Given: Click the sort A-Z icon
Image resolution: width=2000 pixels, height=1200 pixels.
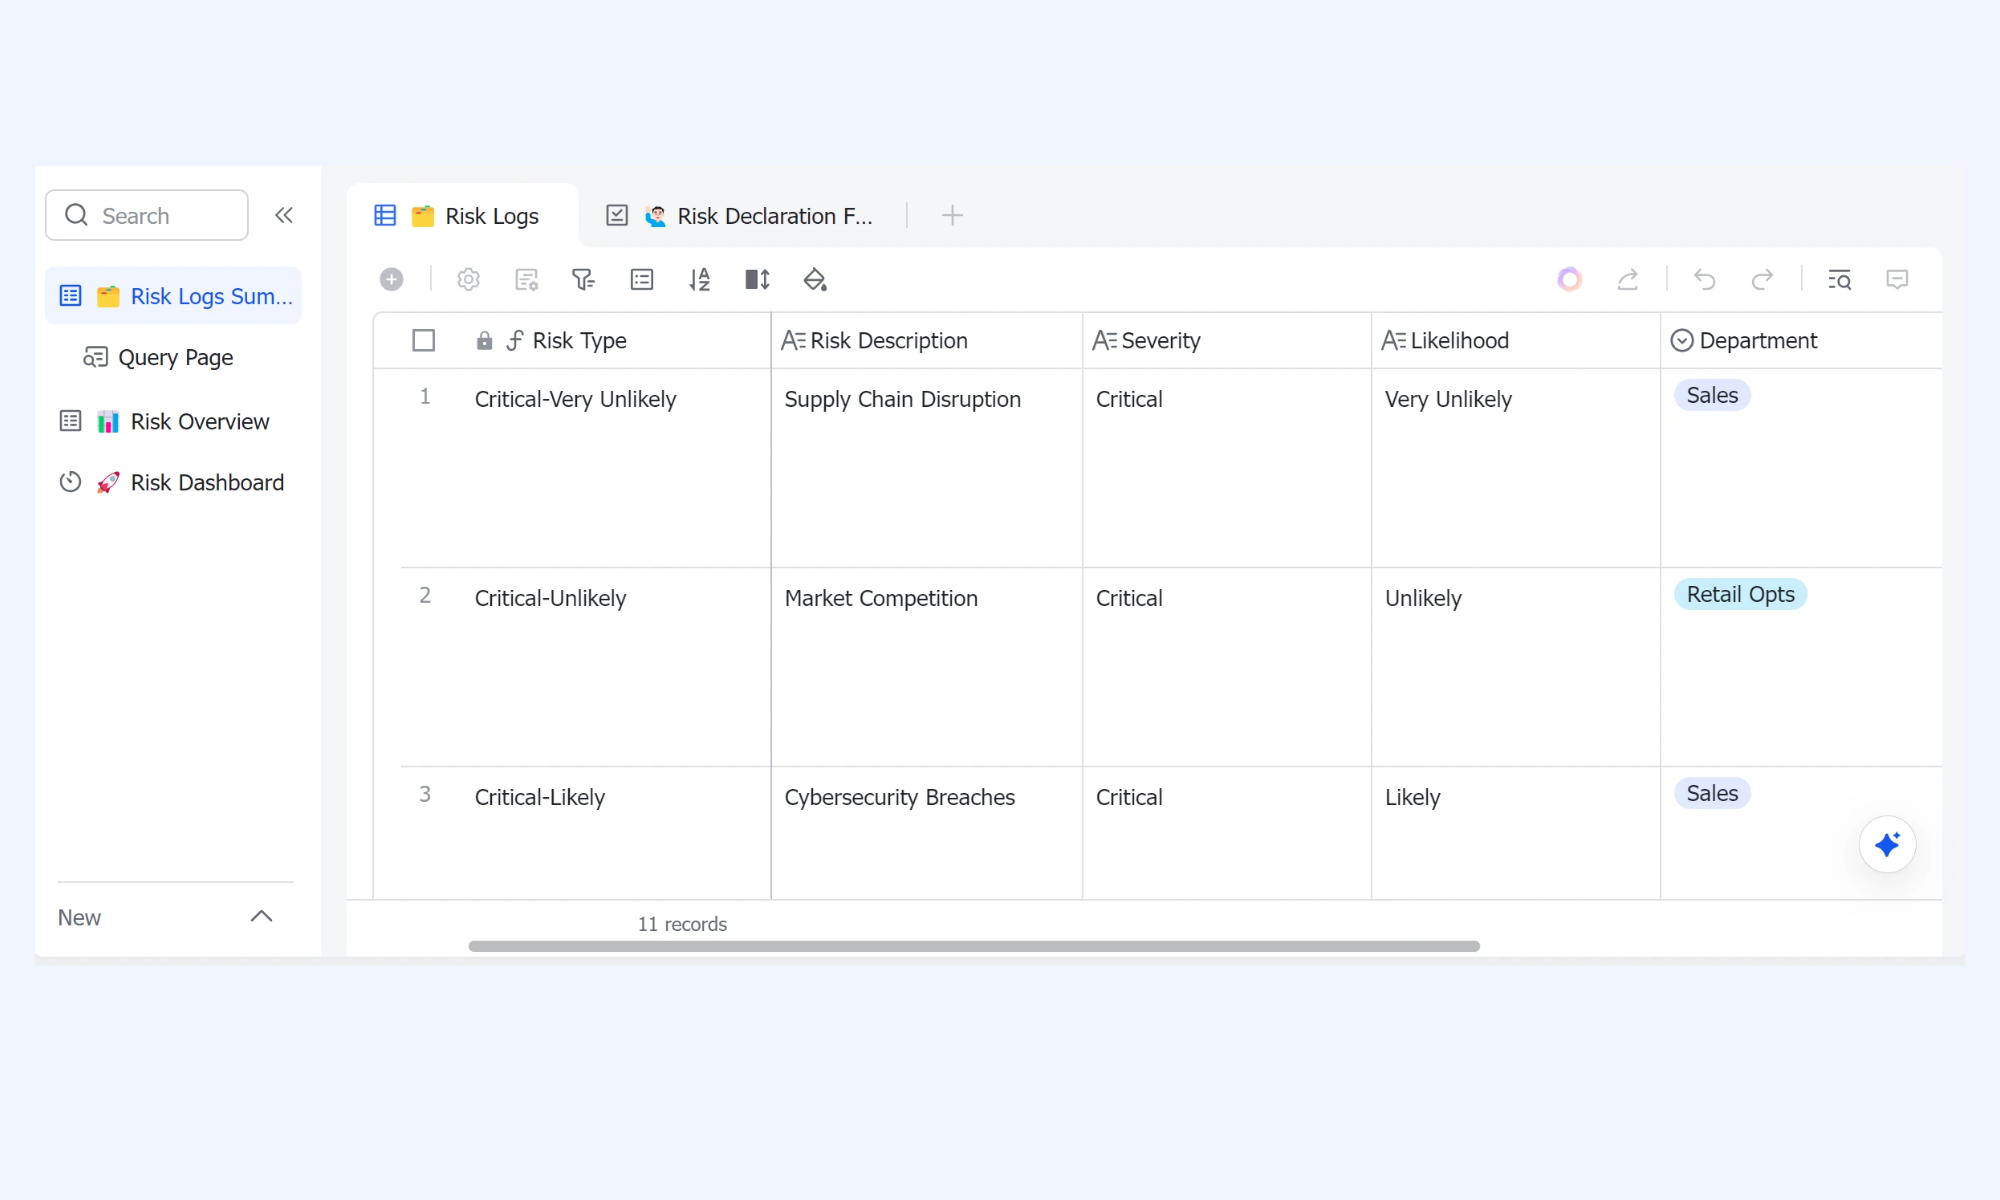Looking at the screenshot, I should [x=700, y=280].
